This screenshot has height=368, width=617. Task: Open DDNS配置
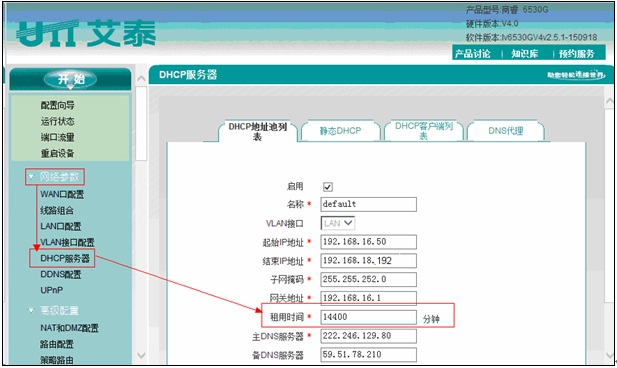pos(61,274)
